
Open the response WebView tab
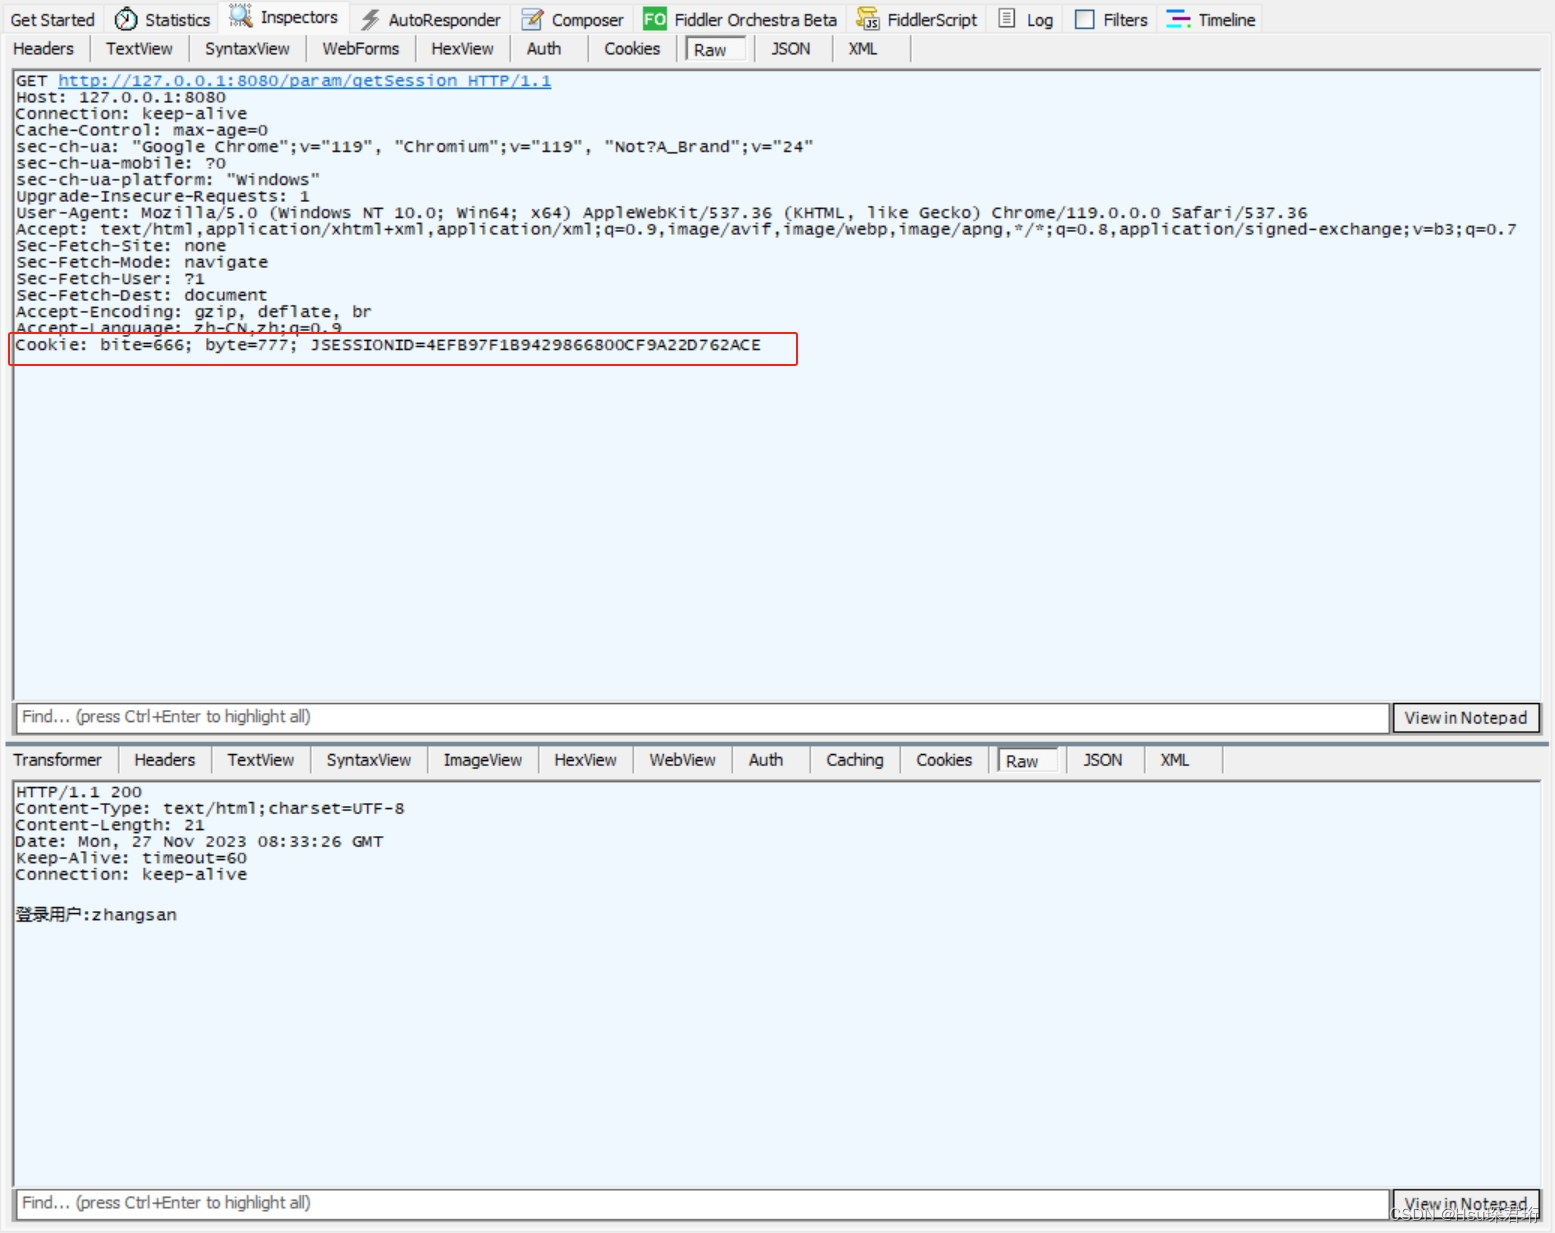(x=682, y=760)
